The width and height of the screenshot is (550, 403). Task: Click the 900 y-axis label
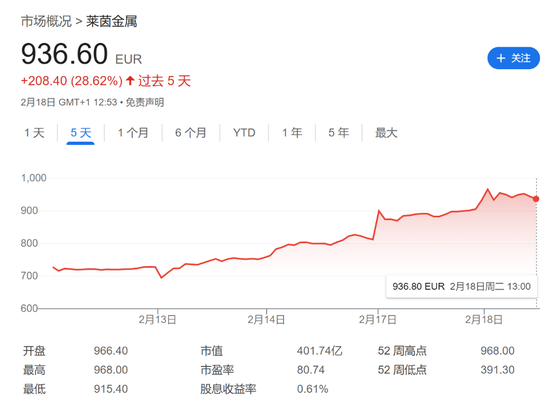(29, 210)
